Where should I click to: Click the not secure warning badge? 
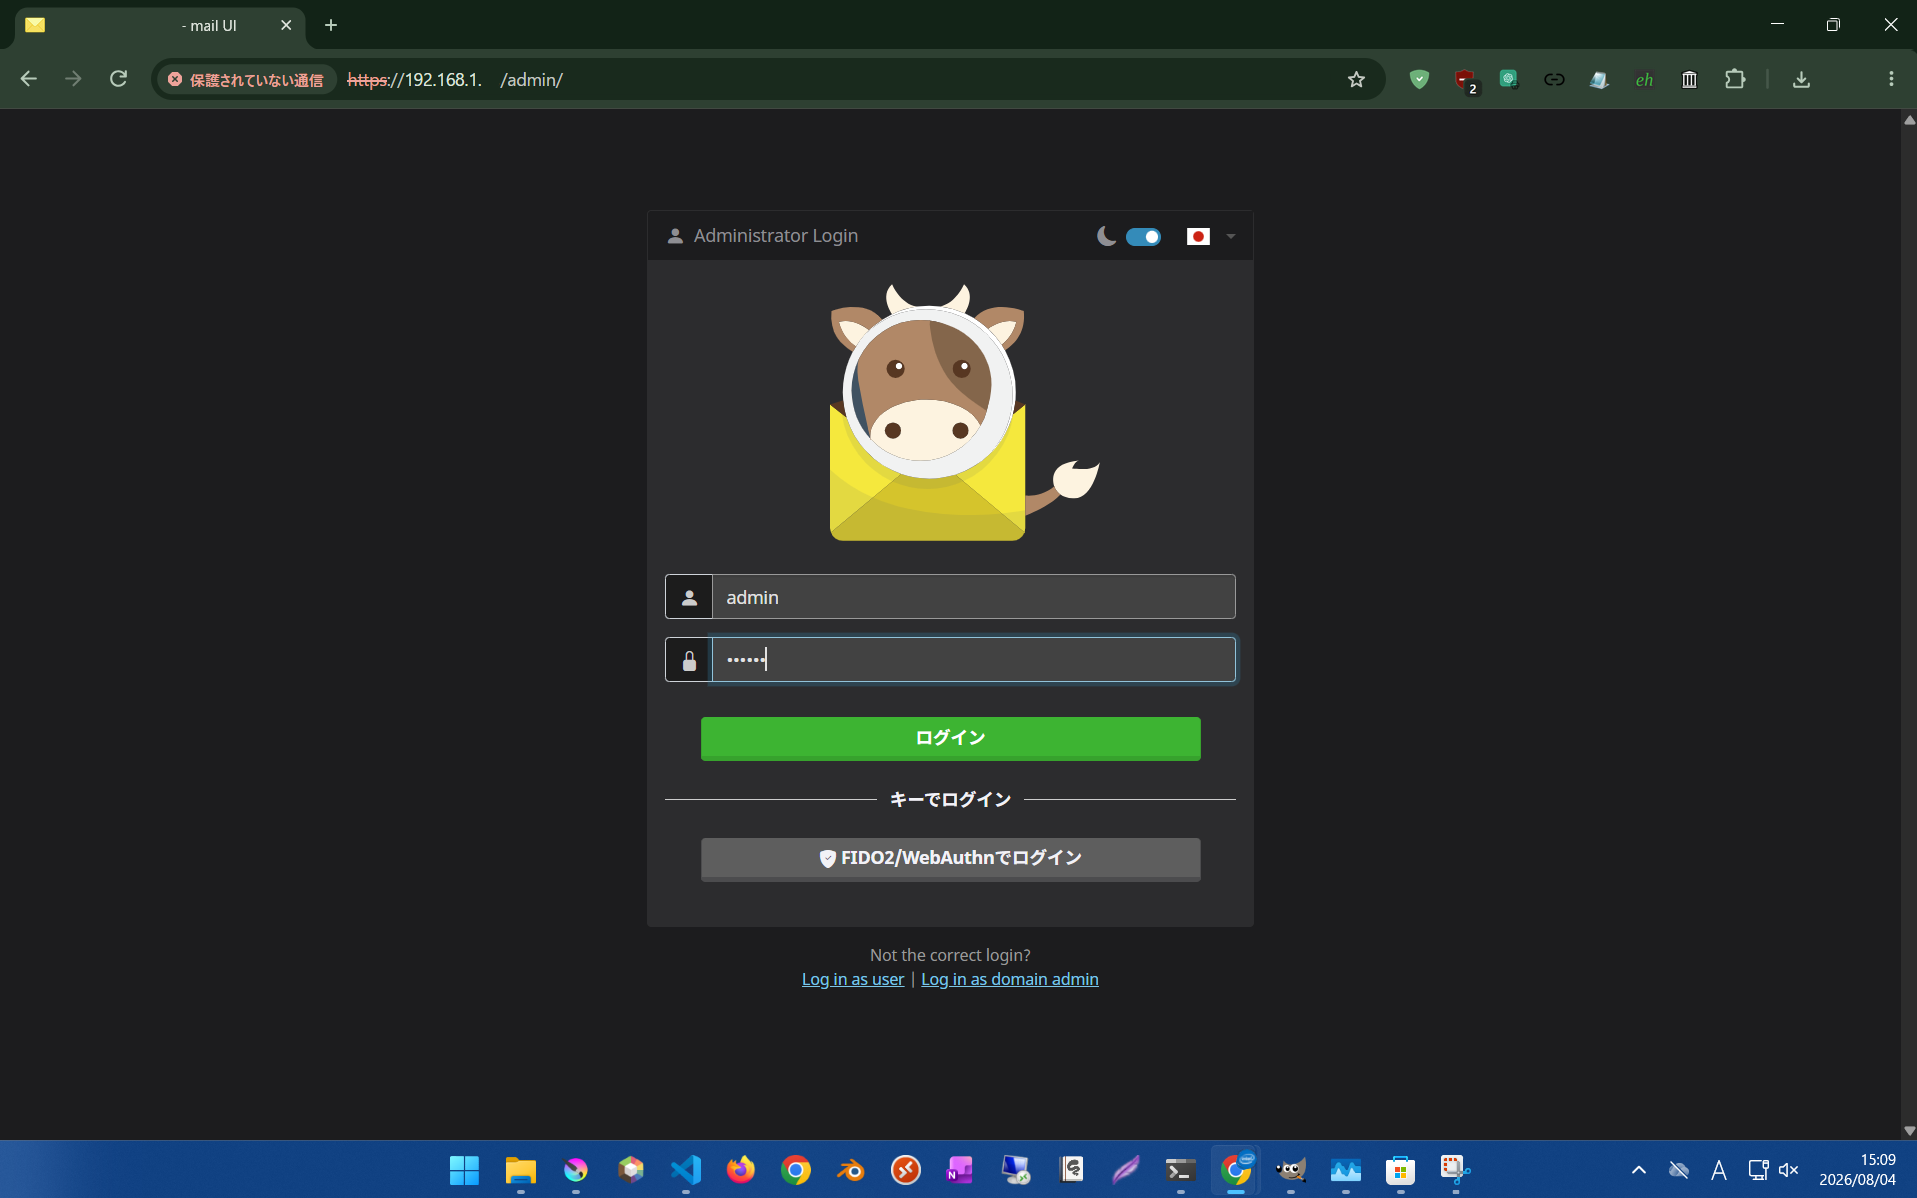click(x=246, y=80)
